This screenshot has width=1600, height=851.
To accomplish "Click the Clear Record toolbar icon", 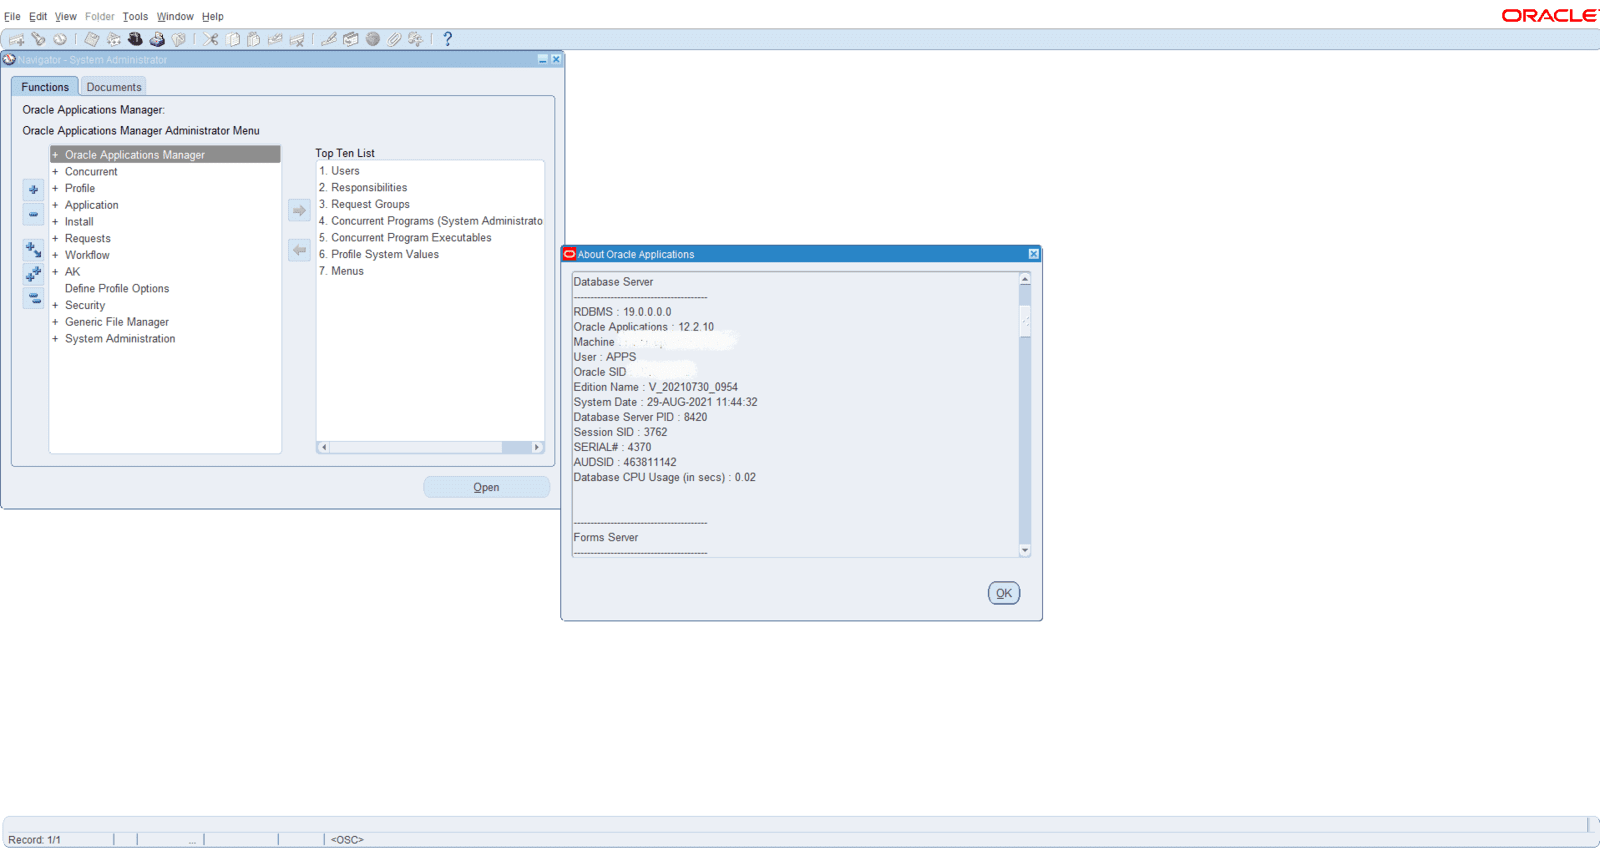I will point(275,39).
